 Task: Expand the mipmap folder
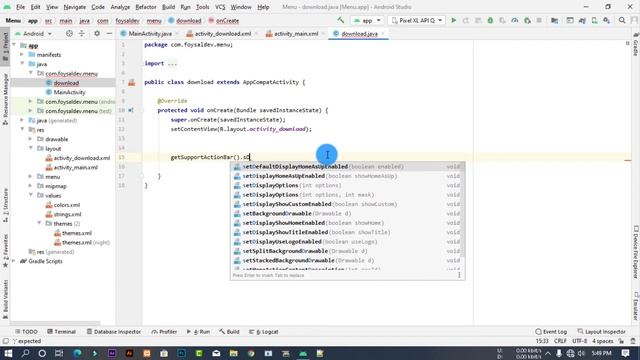tap(31, 186)
